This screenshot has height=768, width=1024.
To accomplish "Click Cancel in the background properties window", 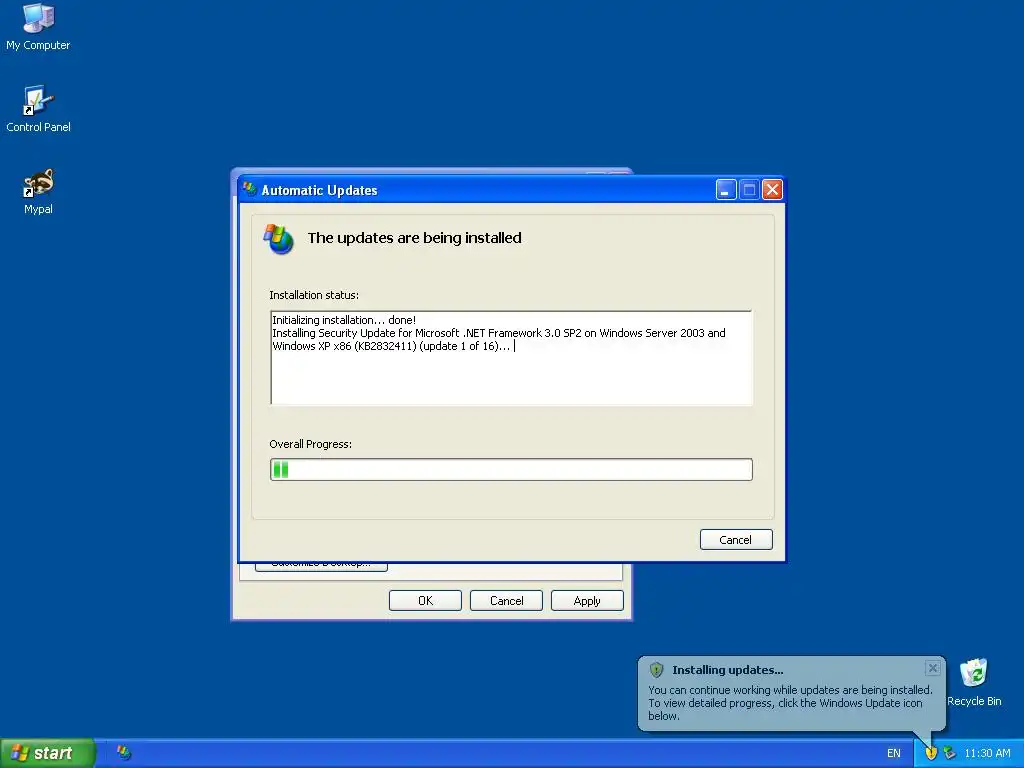I will click(x=506, y=600).
